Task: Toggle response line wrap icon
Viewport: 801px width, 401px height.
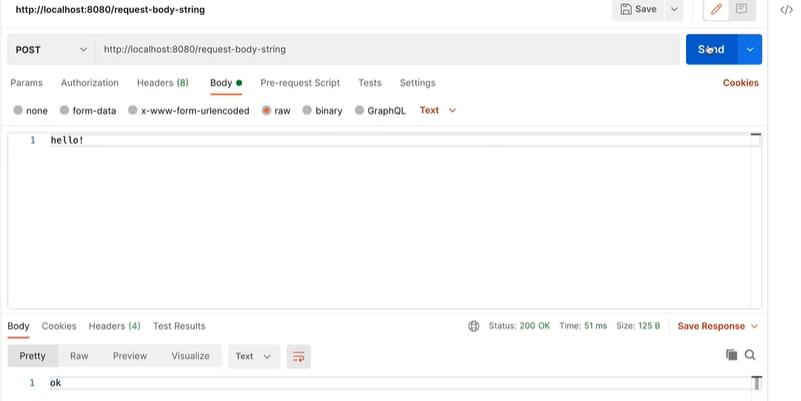Action: pos(299,357)
